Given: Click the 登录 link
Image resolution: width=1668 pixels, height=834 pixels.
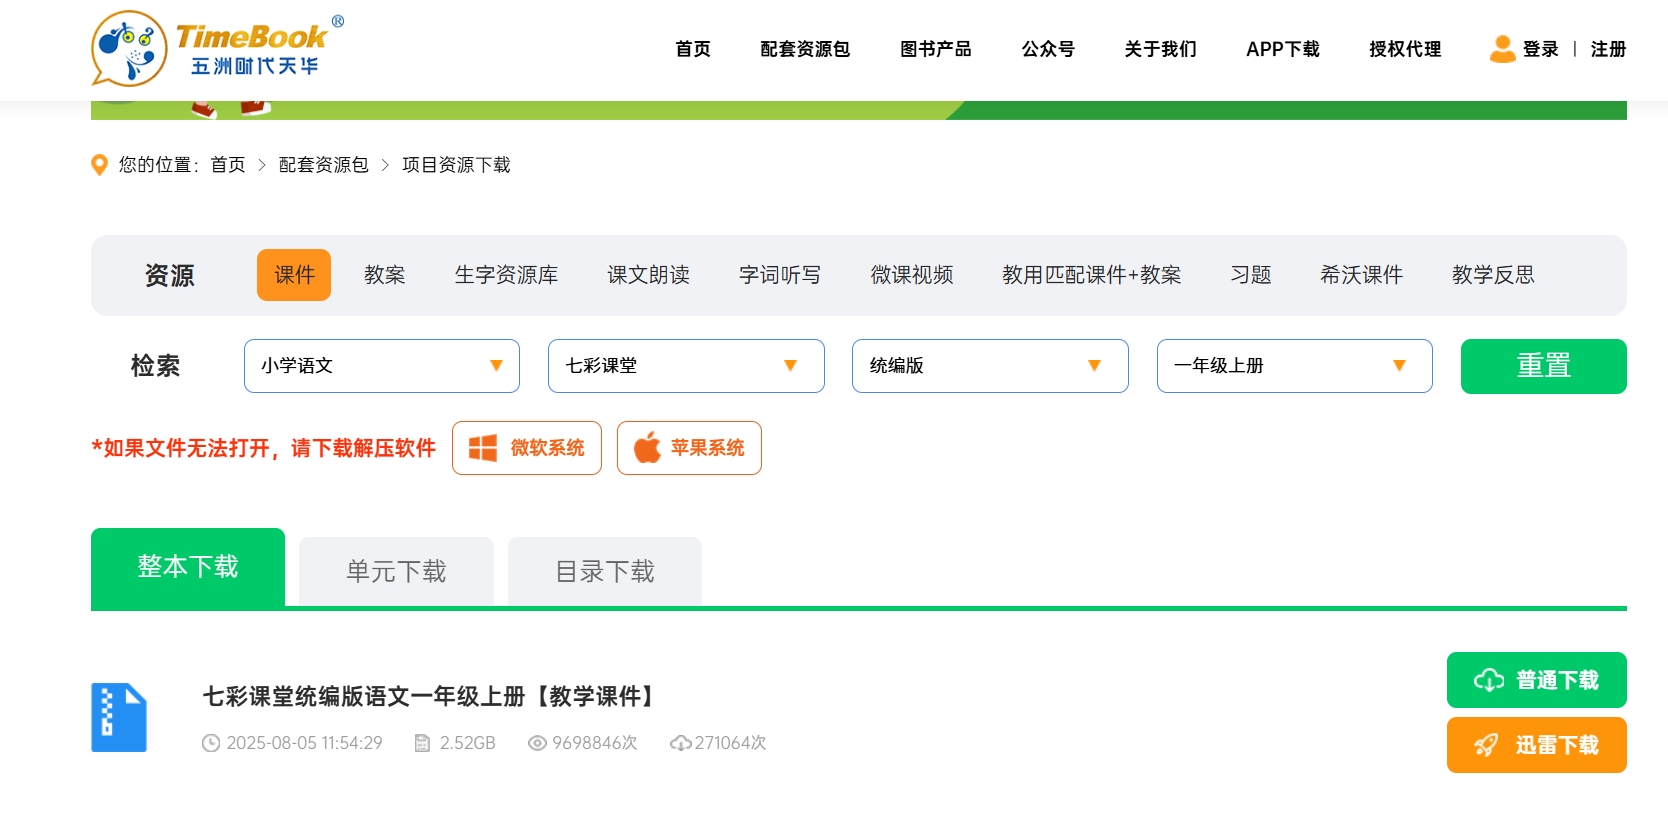Looking at the screenshot, I should click(1541, 49).
